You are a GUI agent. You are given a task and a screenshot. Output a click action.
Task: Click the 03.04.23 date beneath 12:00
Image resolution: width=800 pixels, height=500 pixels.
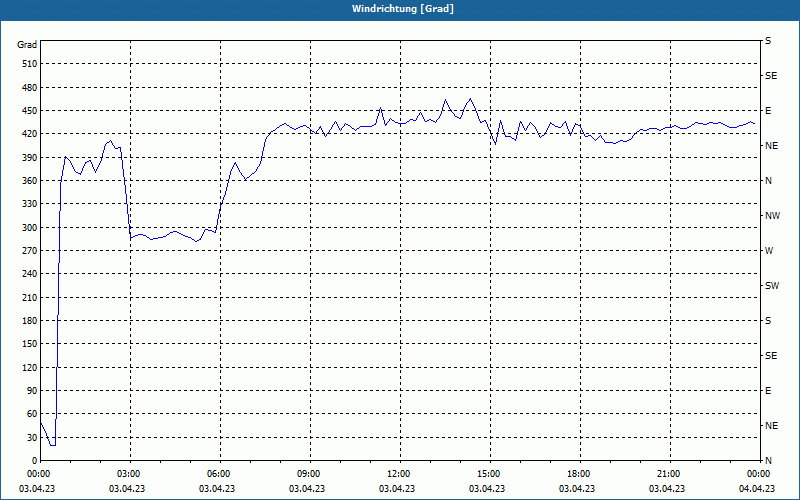[397, 489]
